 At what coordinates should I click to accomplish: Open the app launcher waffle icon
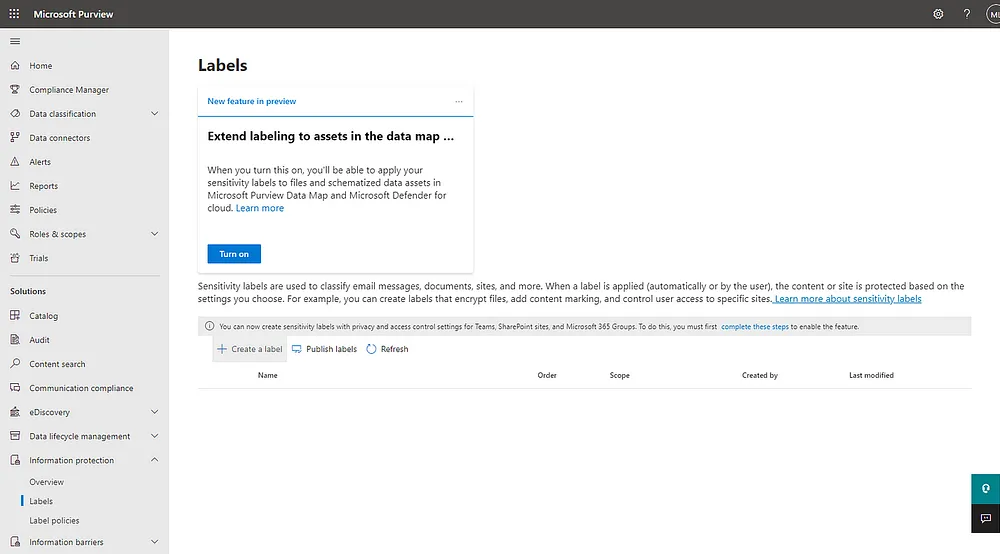click(x=14, y=13)
